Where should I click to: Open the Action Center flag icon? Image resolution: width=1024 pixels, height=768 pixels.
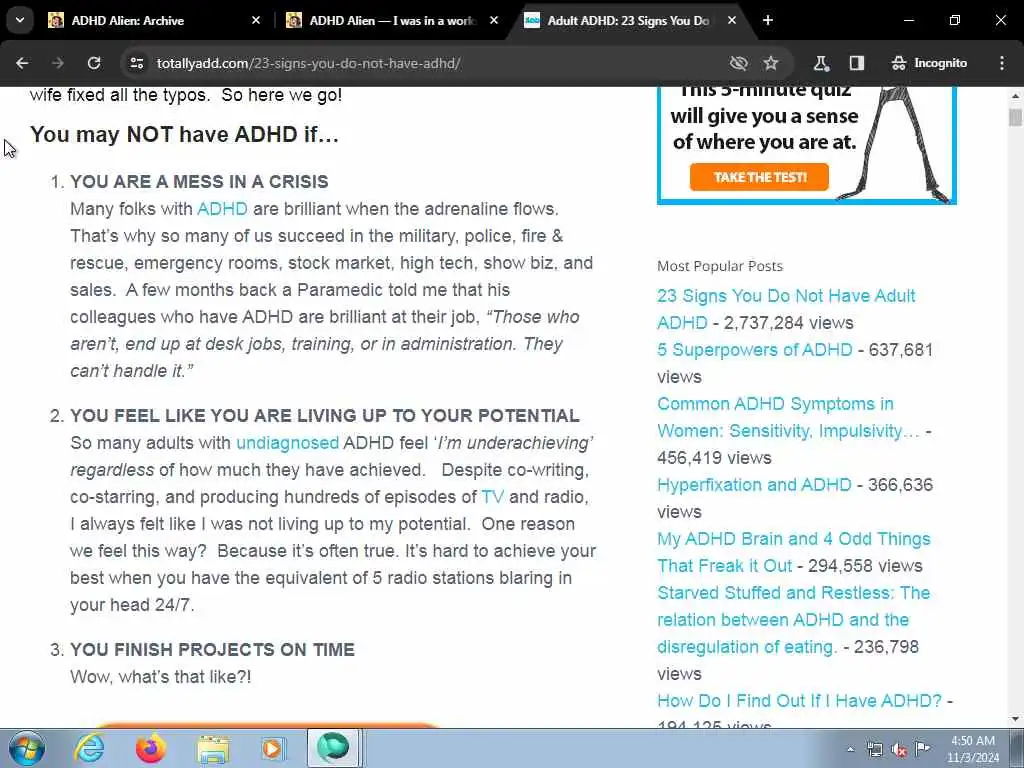[x=922, y=748]
